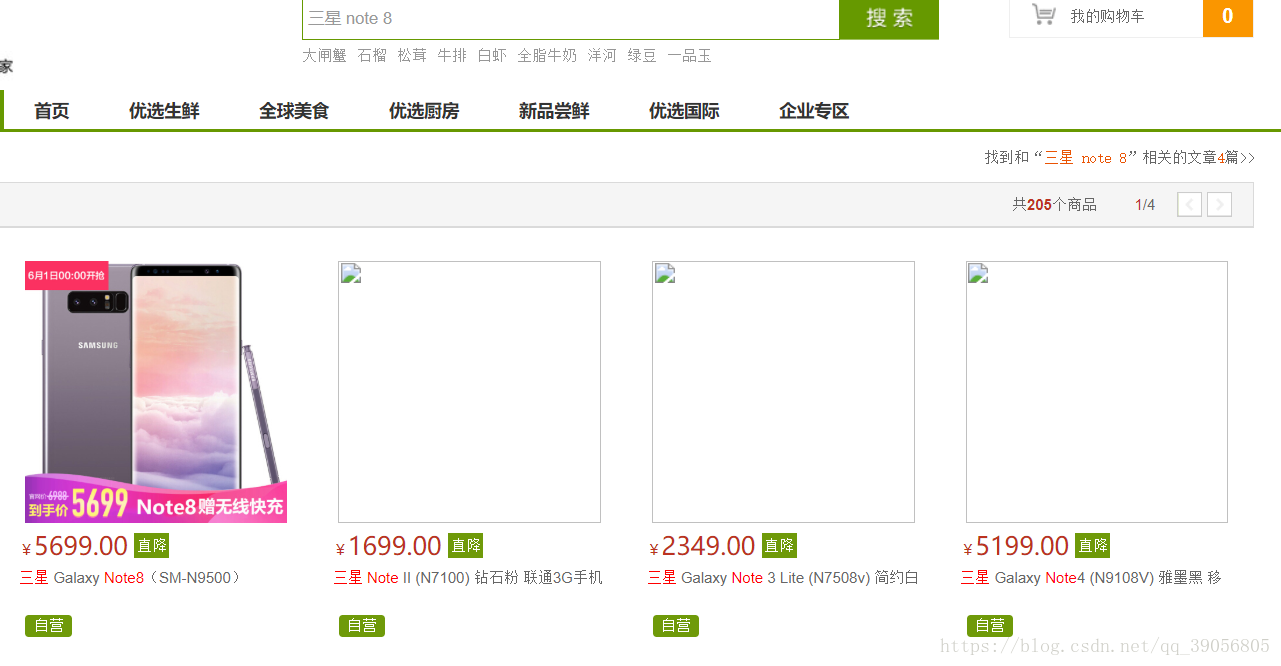Click hot keyword 松茸

412,56
